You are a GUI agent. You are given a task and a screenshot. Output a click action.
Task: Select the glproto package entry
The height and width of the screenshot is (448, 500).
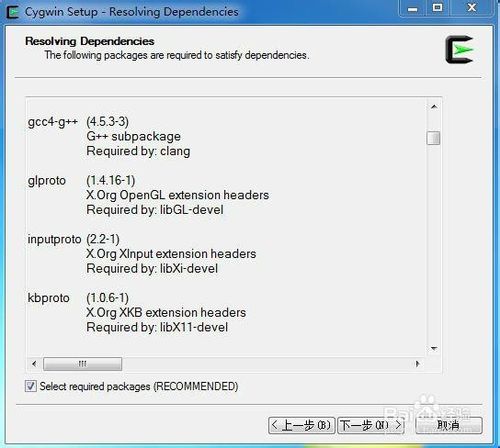pos(47,180)
